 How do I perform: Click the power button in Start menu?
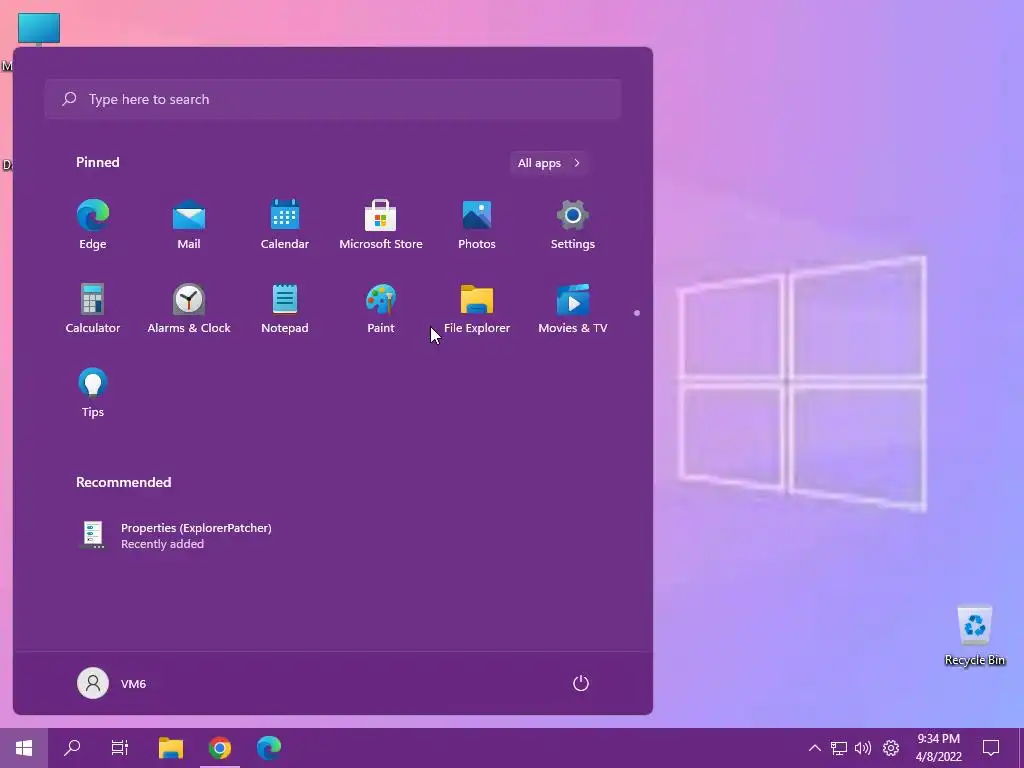pos(581,683)
